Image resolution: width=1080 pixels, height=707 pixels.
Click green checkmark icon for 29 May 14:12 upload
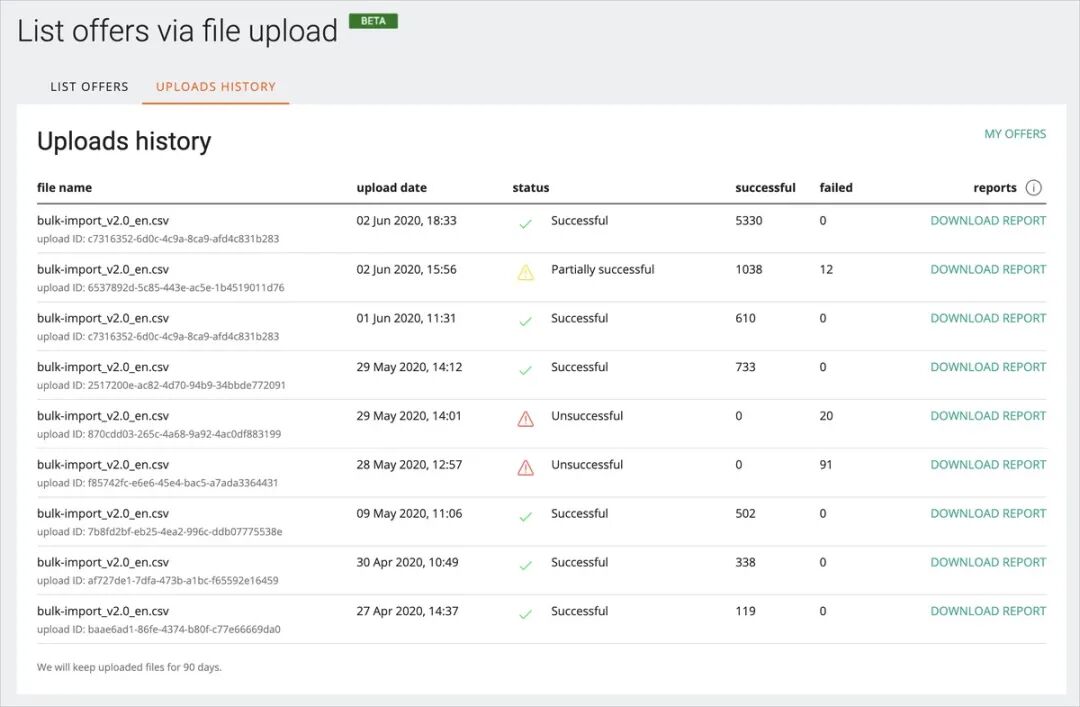[526, 371]
